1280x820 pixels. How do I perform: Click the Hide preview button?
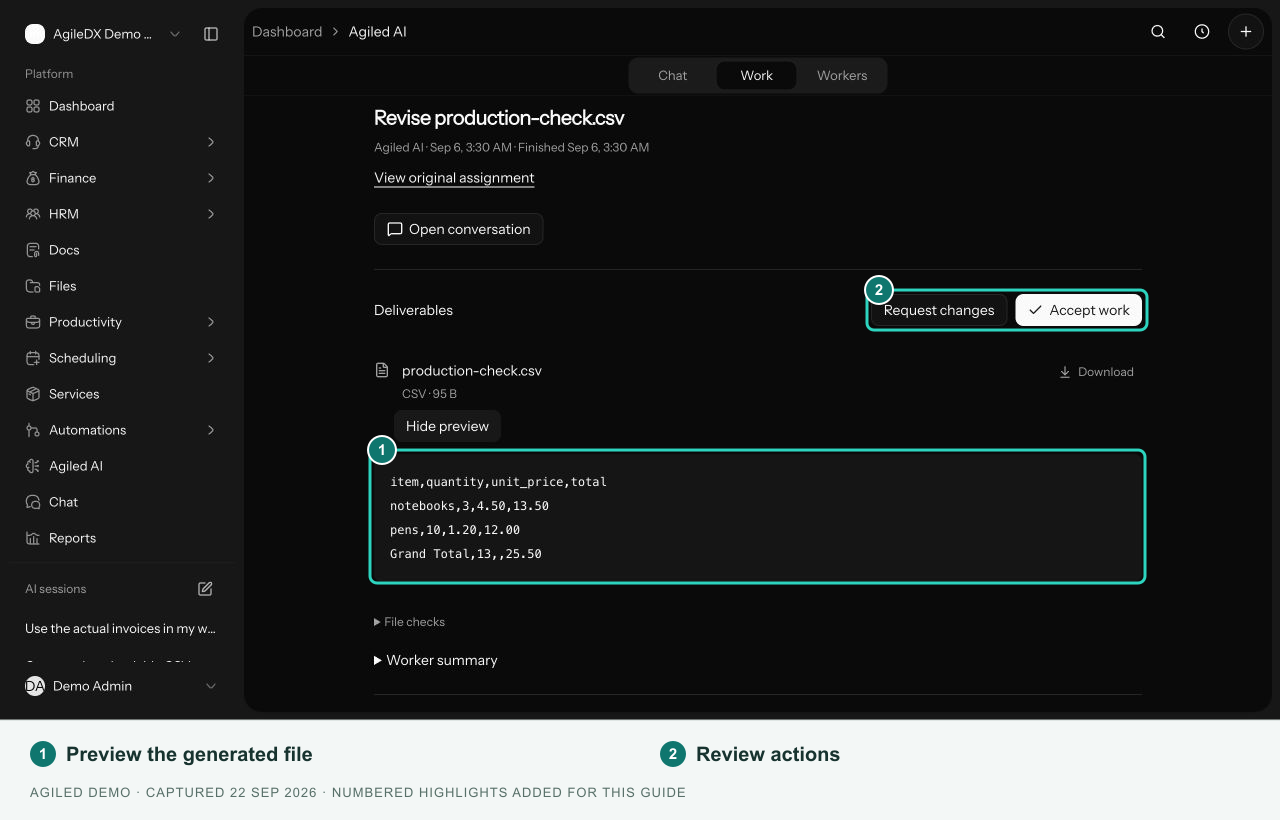click(x=447, y=426)
